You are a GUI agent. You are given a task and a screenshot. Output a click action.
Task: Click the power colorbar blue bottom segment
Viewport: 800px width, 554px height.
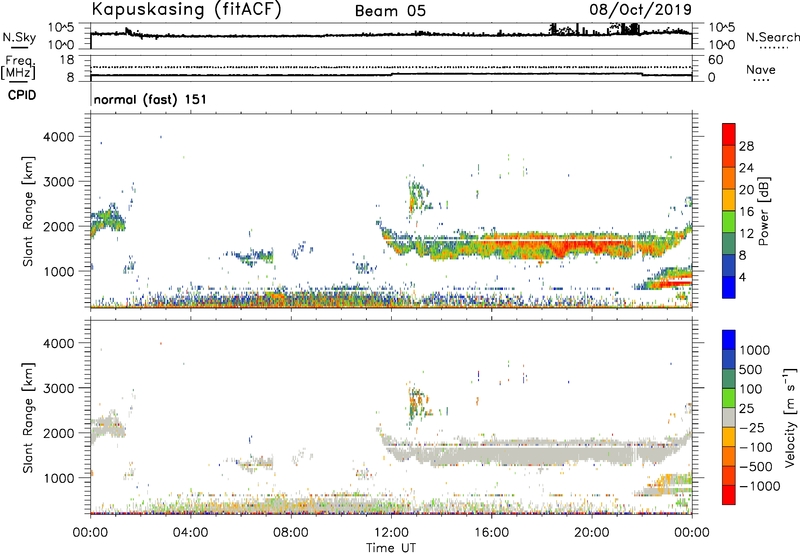[729, 287]
